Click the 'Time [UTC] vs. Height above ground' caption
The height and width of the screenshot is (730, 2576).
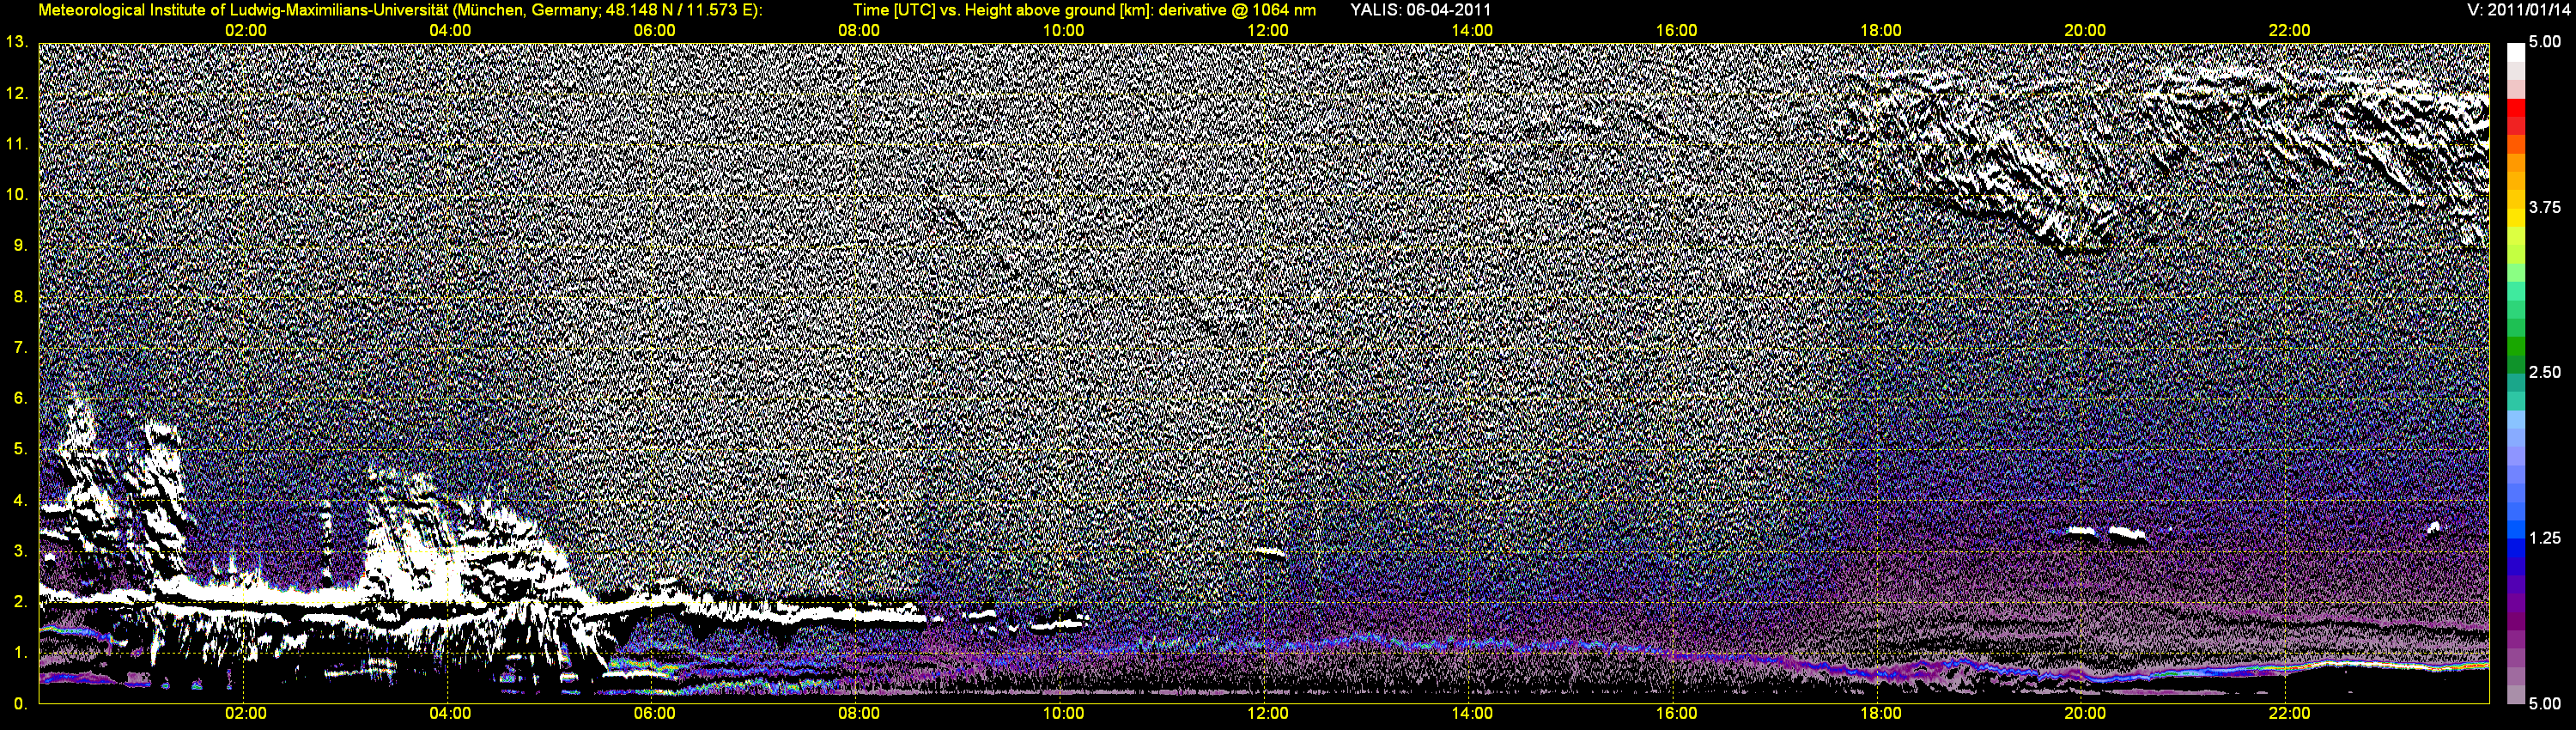click(1084, 10)
